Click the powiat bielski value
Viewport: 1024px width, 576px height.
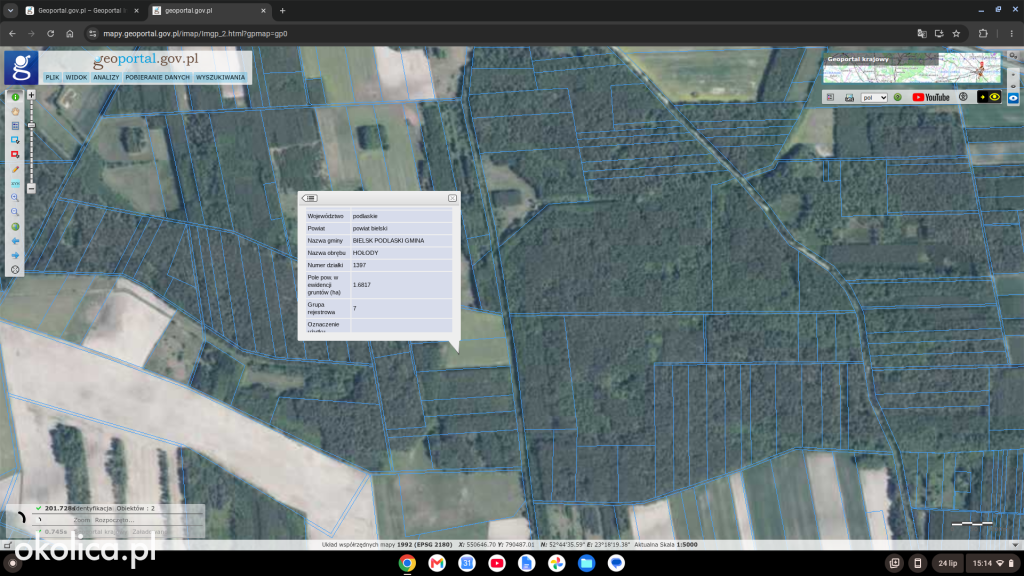point(370,228)
